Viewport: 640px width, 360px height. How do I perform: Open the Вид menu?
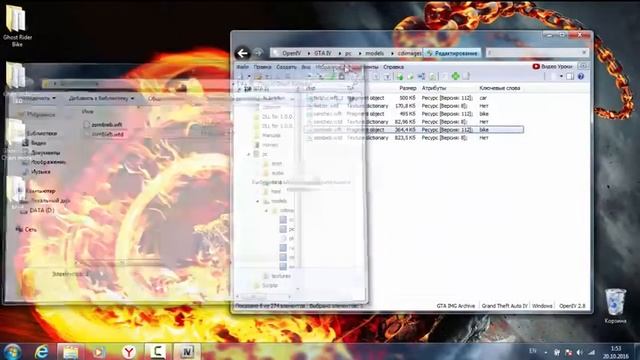306,67
